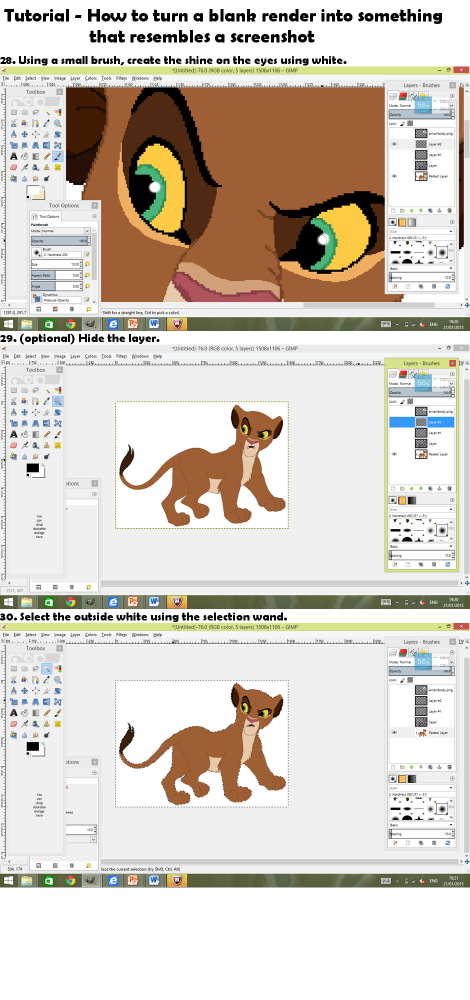Toggle lock alpha channel icon in step 28 Layers
The height and width of the screenshot is (1000, 470).
pos(410,124)
